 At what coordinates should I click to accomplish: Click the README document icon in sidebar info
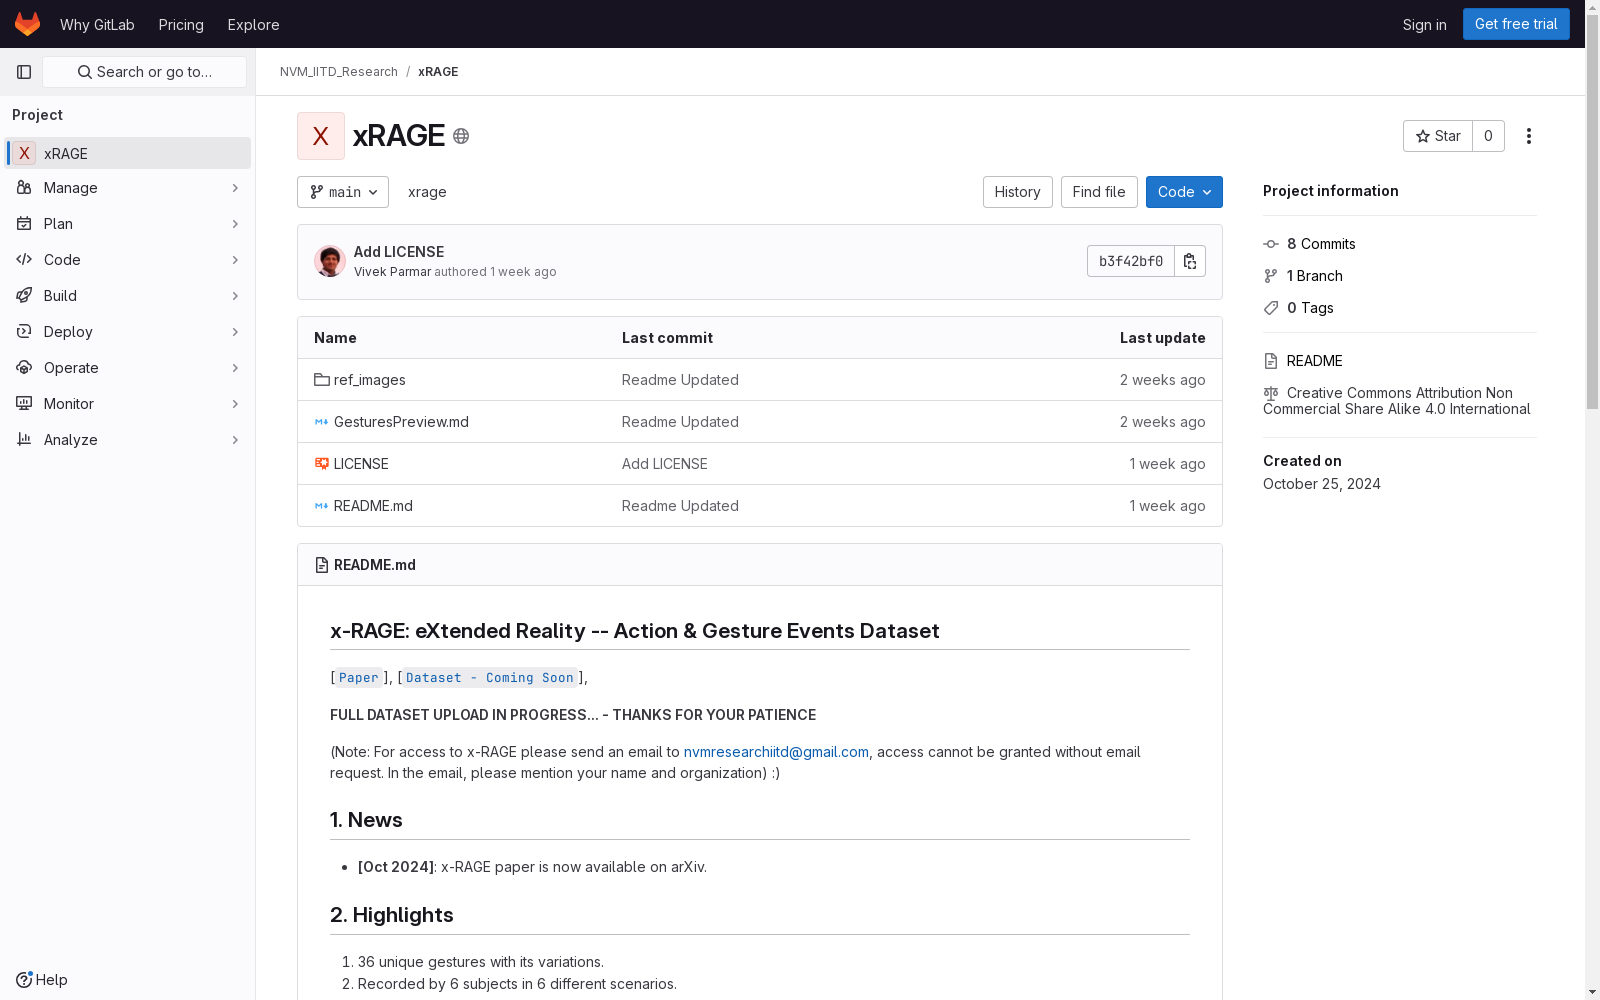click(1271, 361)
